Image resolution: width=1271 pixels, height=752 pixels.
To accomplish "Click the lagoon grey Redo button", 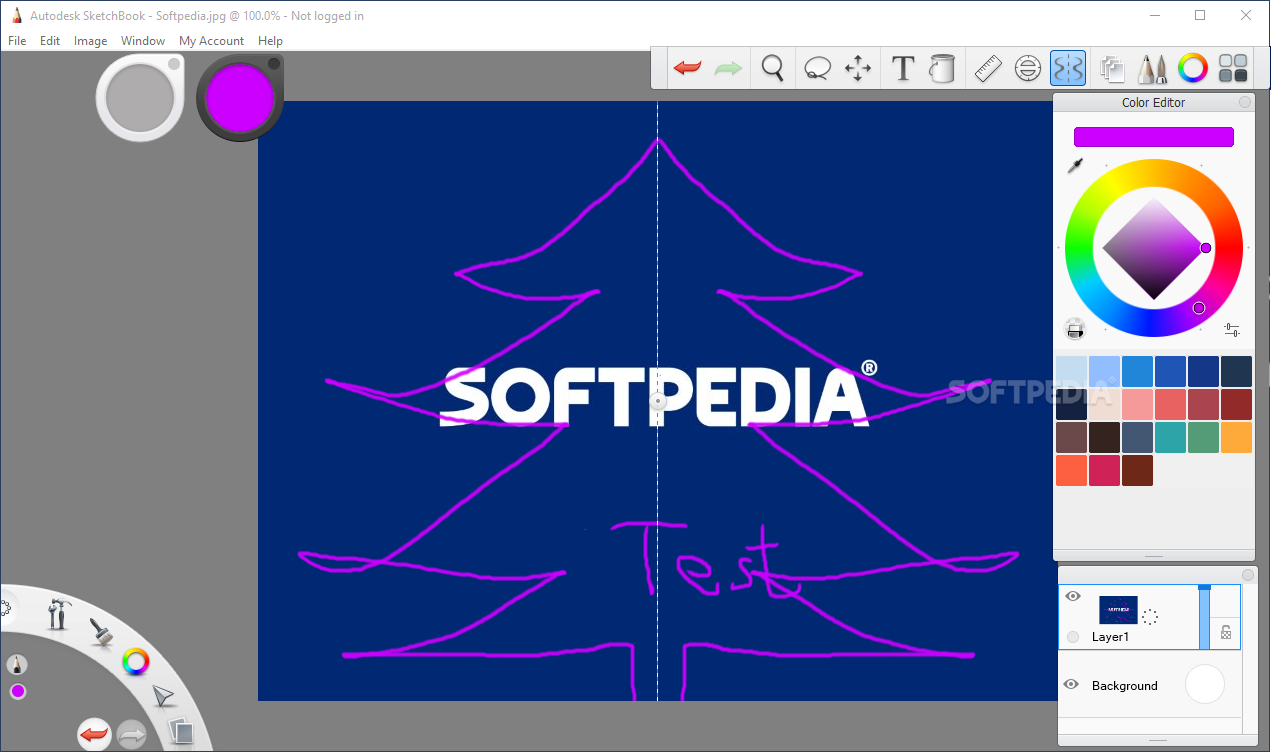I will [x=132, y=735].
